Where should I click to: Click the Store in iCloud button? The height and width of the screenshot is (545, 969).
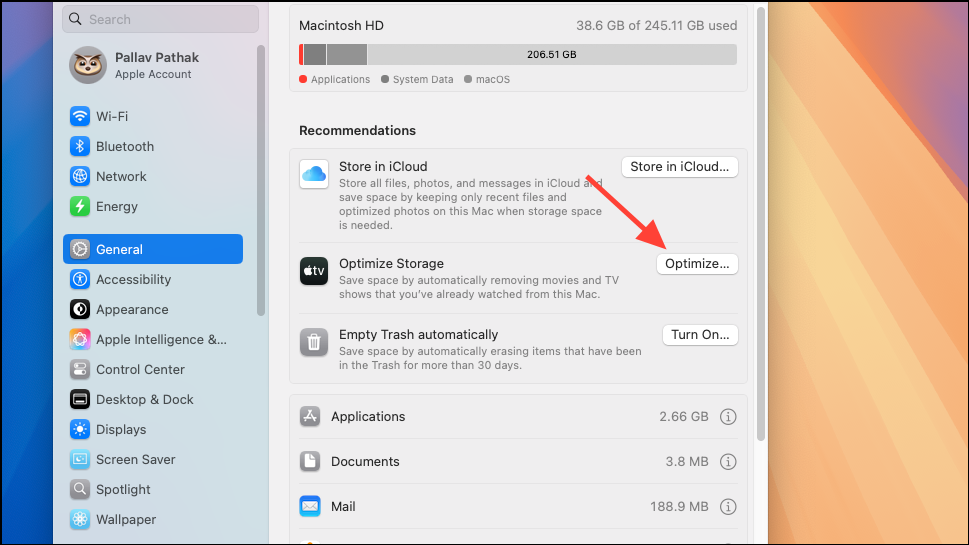679,167
